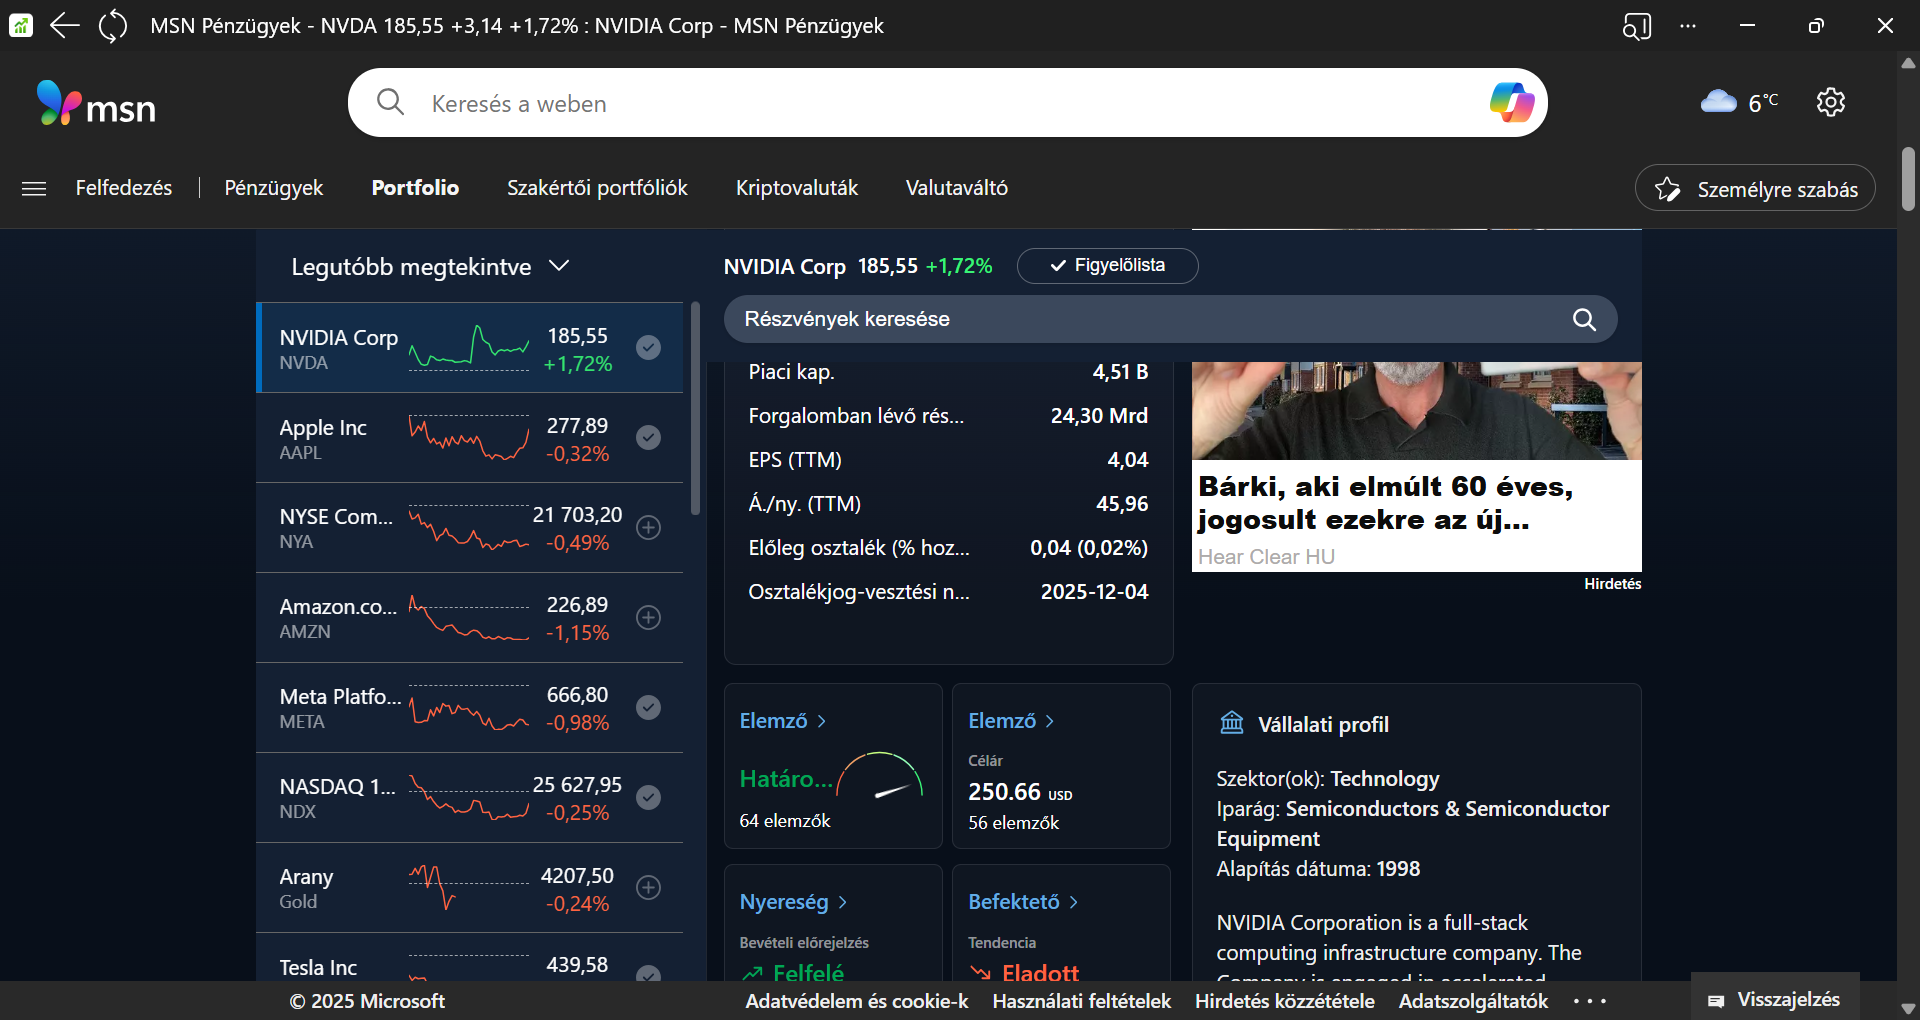Image resolution: width=1920 pixels, height=1020 pixels.
Task: Toggle the Figyelőlista watchlist button
Action: (x=1107, y=265)
